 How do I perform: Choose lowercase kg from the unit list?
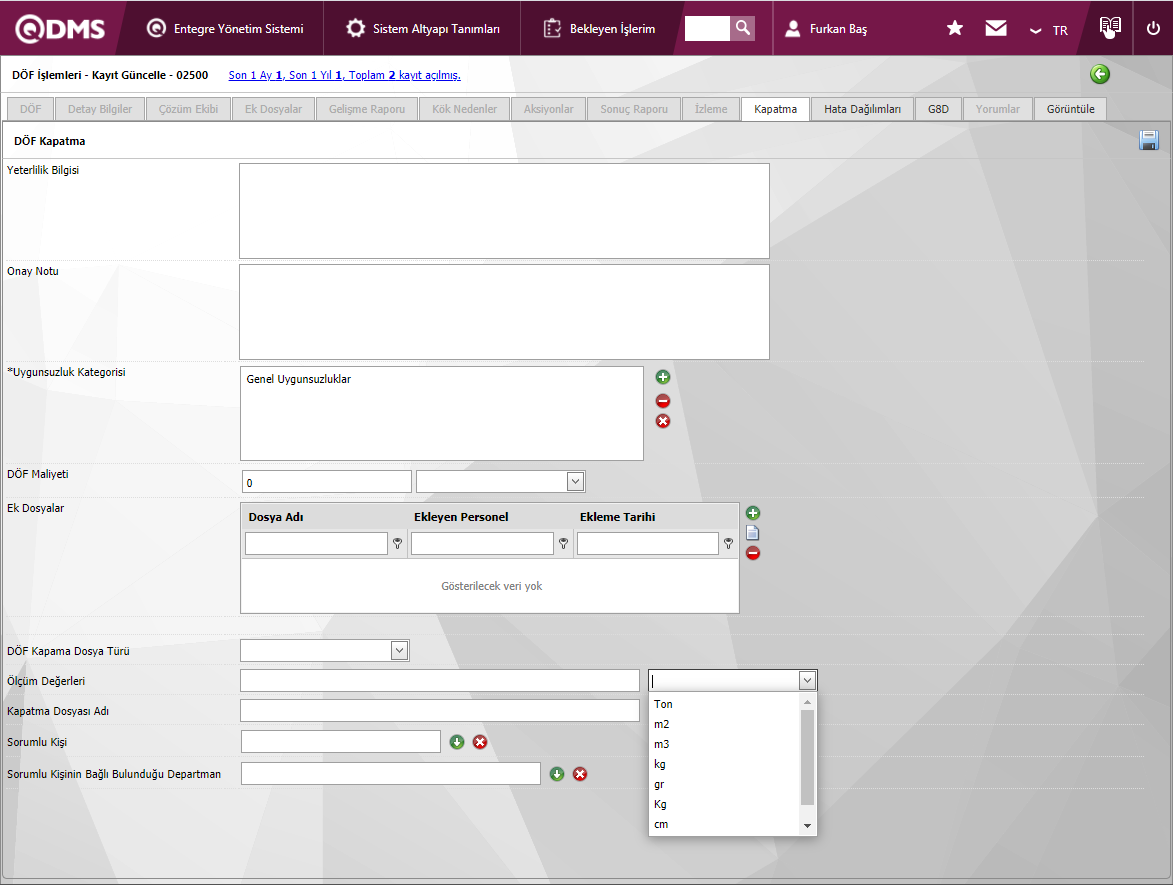click(724, 764)
